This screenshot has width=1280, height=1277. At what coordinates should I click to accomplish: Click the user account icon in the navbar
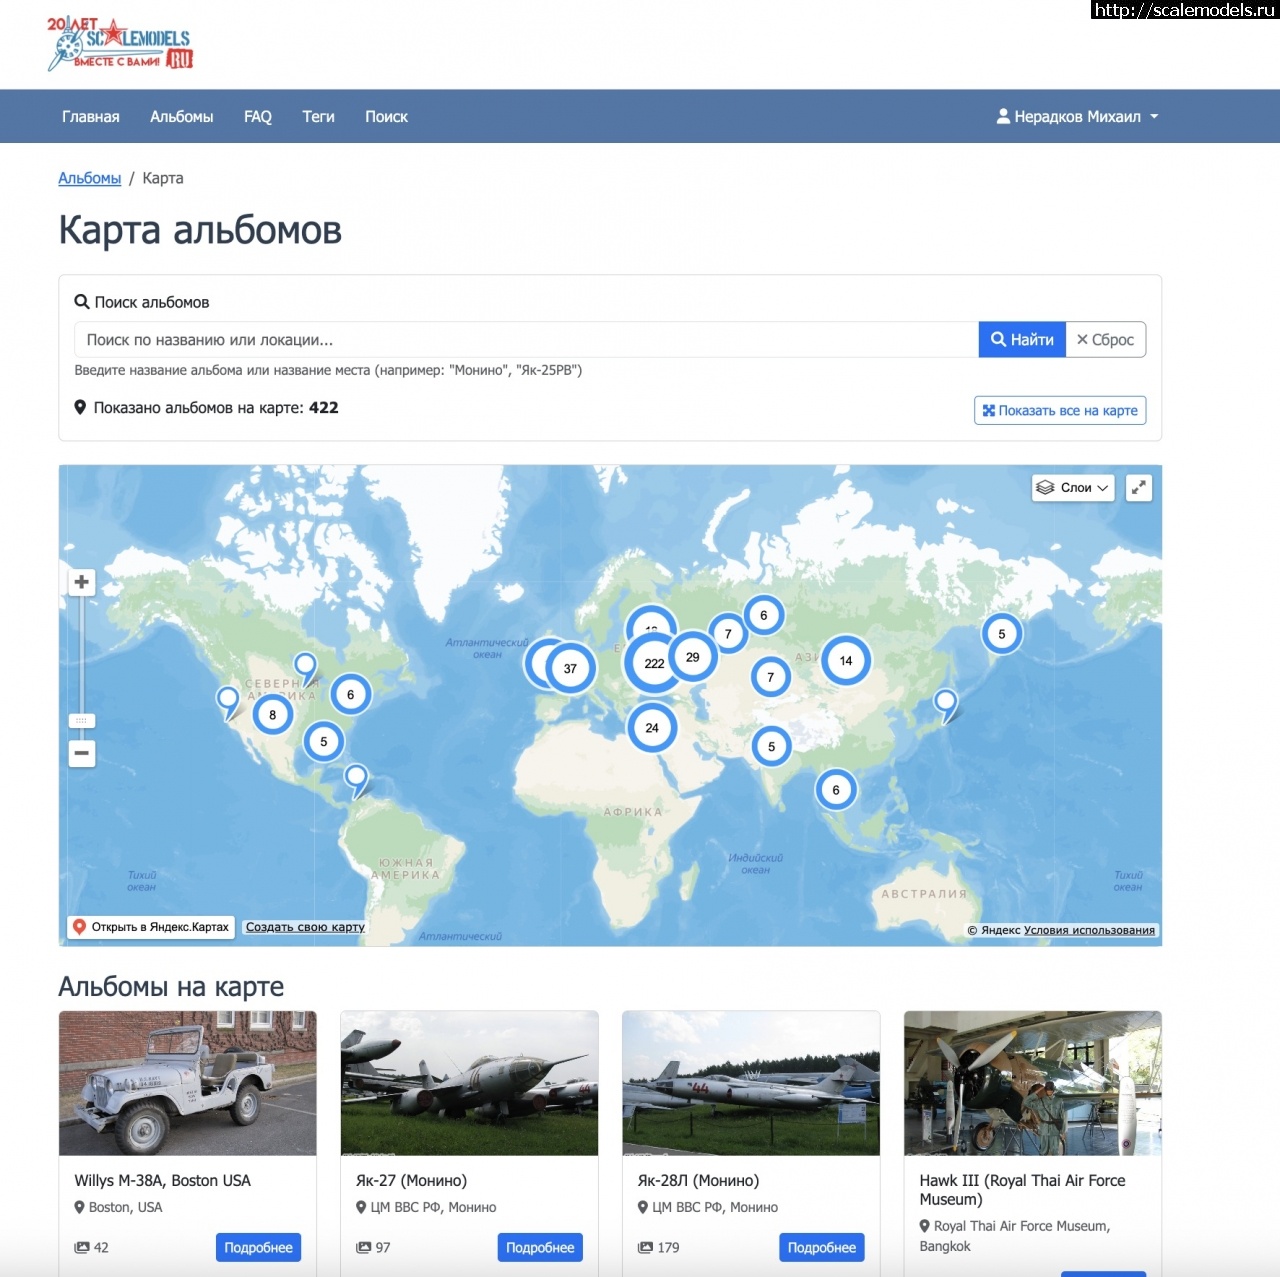[1001, 116]
